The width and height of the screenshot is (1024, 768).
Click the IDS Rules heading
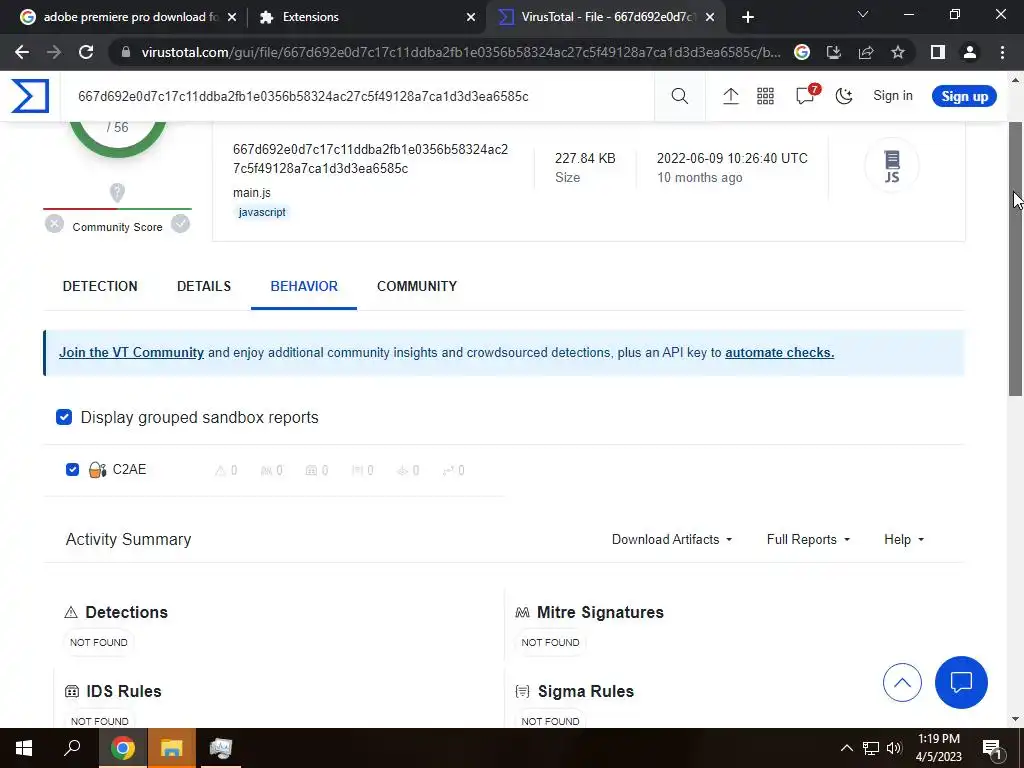tap(123, 691)
